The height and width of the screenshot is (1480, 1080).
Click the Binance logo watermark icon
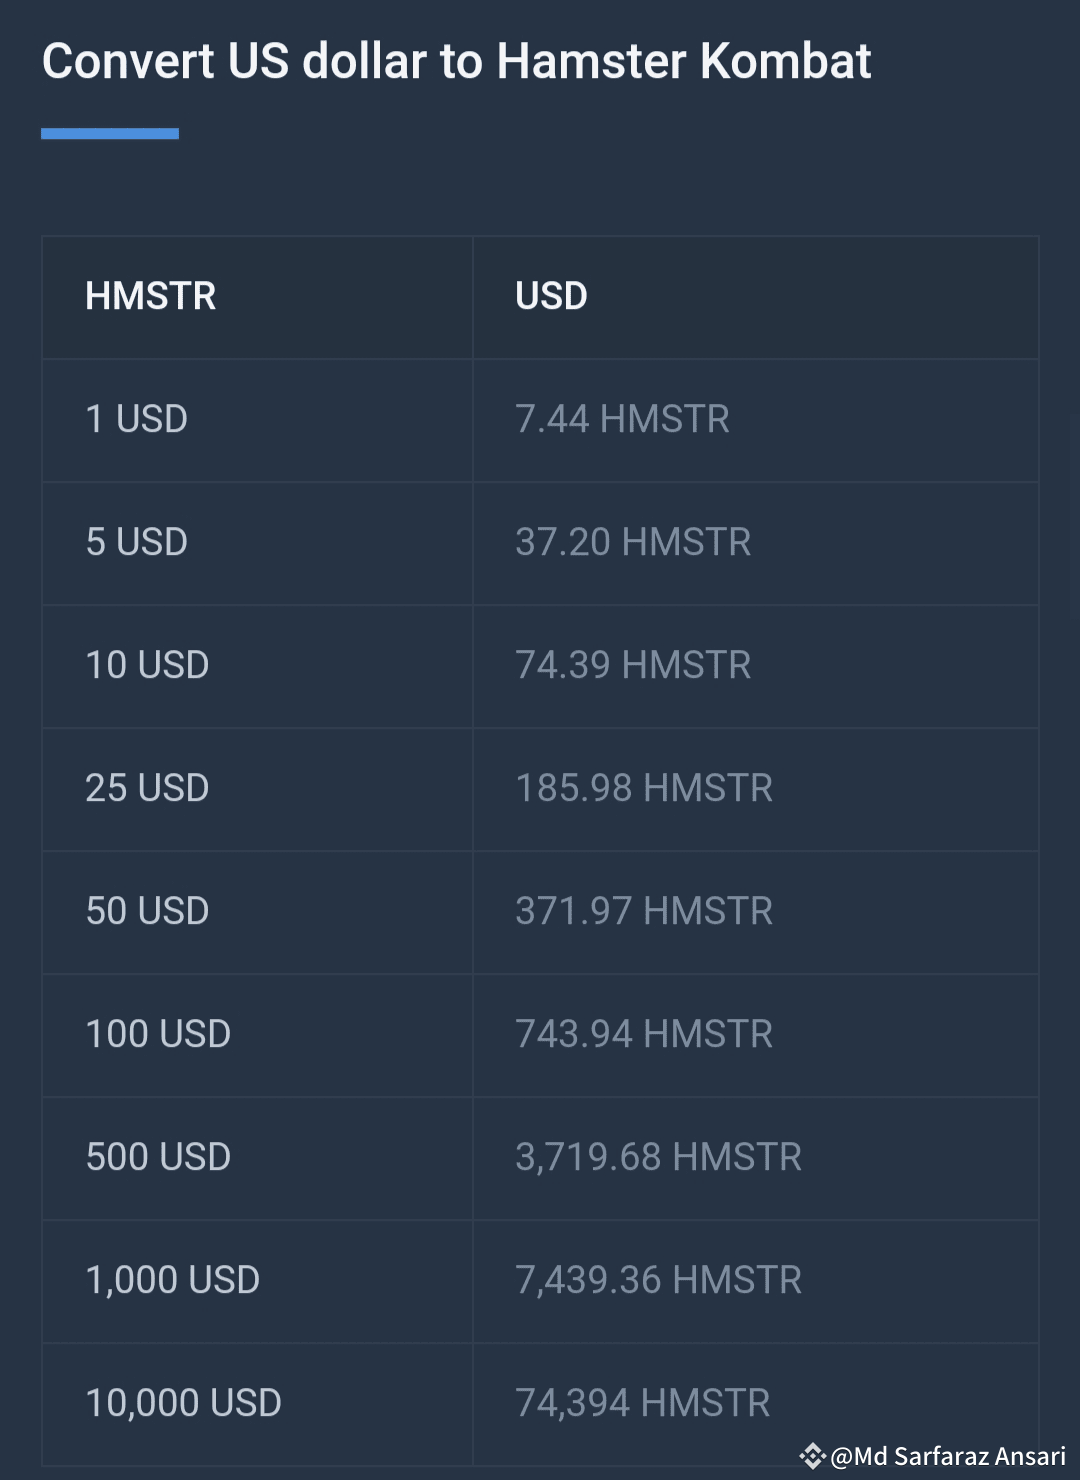coord(812,1456)
